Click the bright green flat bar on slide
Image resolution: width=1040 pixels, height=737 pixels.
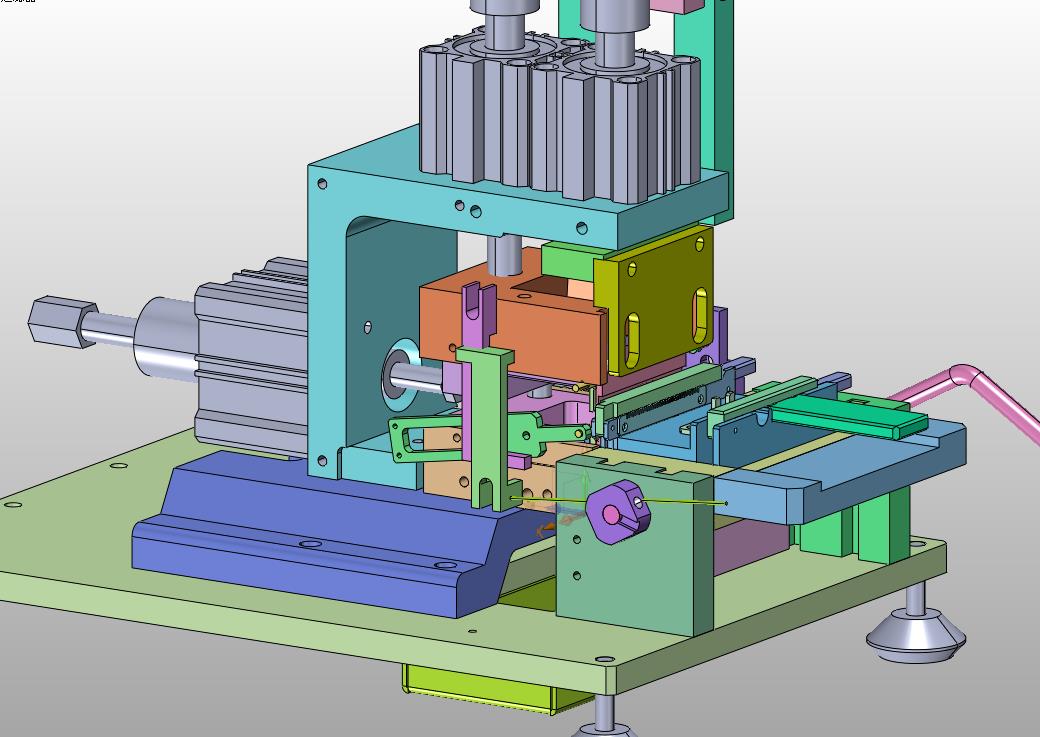pyautogui.click(x=849, y=415)
